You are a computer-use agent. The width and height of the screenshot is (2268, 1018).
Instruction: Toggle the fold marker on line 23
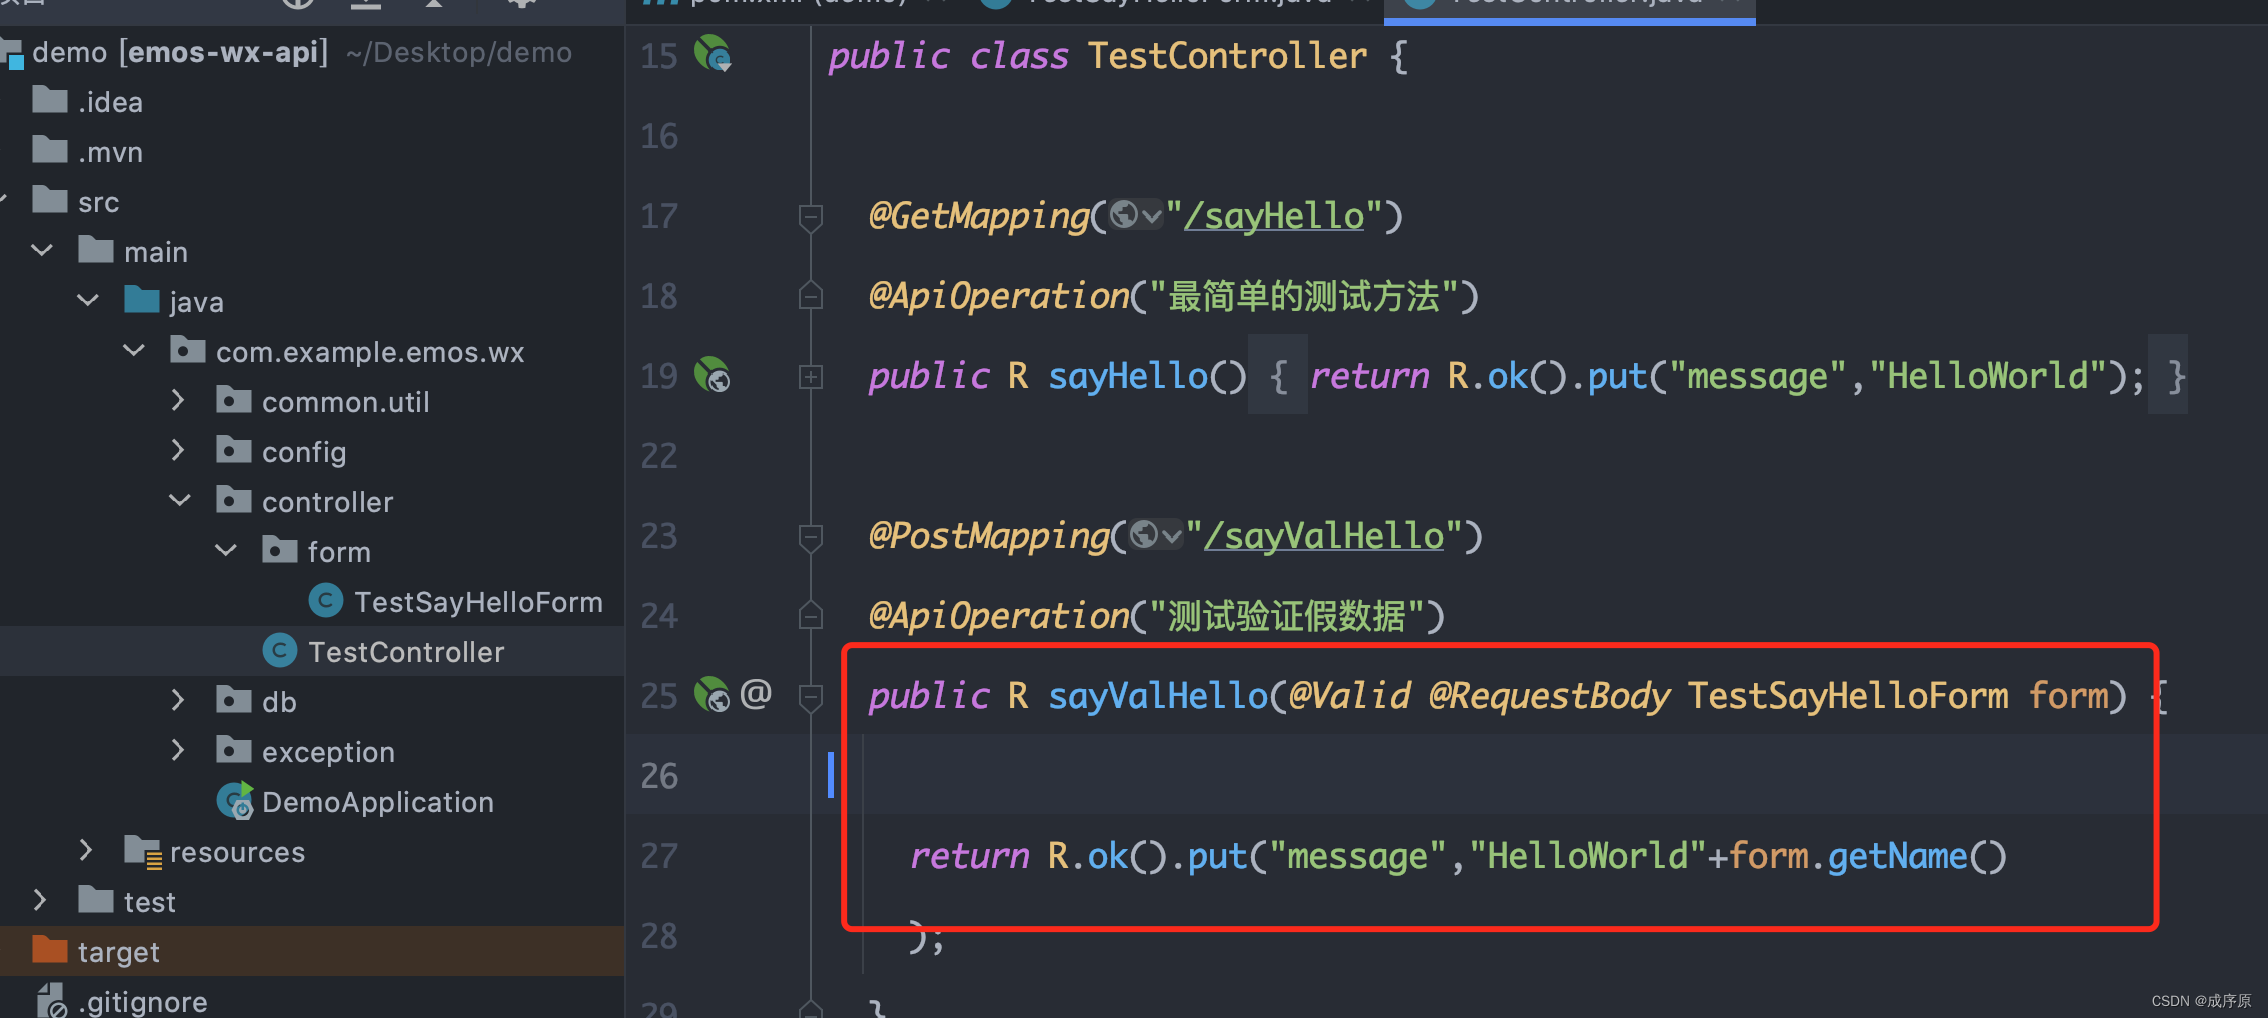pyautogui.click(x=811, y=537)
